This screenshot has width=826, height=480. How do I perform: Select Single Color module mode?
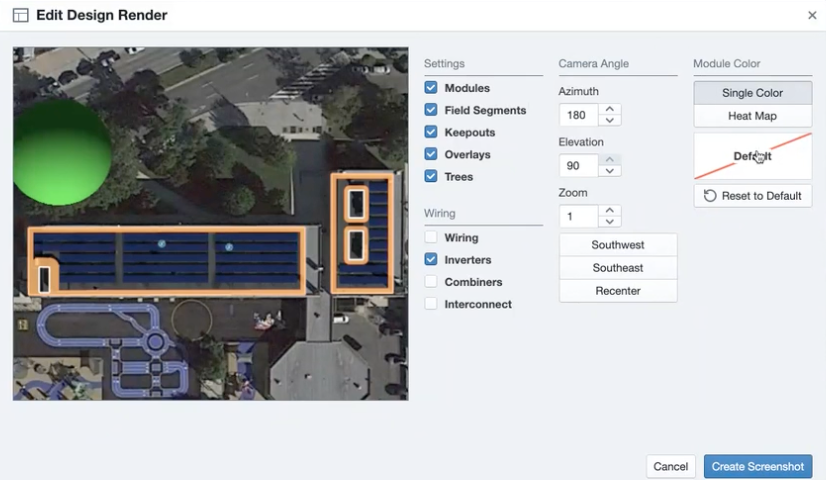752,93
